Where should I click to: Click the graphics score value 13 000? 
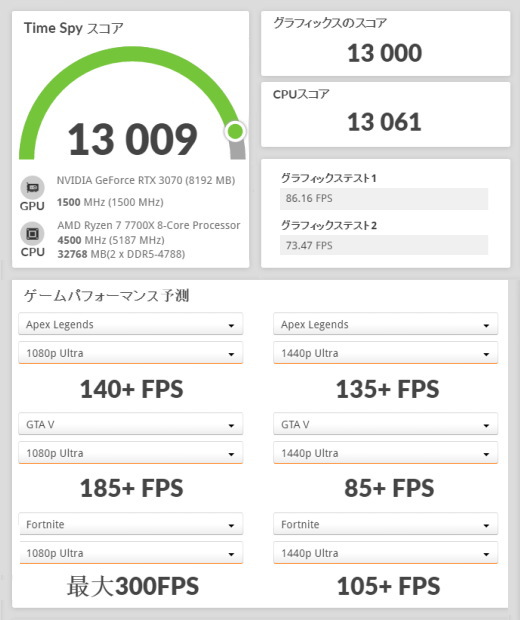pyautogui.click(x=384, y=53)
